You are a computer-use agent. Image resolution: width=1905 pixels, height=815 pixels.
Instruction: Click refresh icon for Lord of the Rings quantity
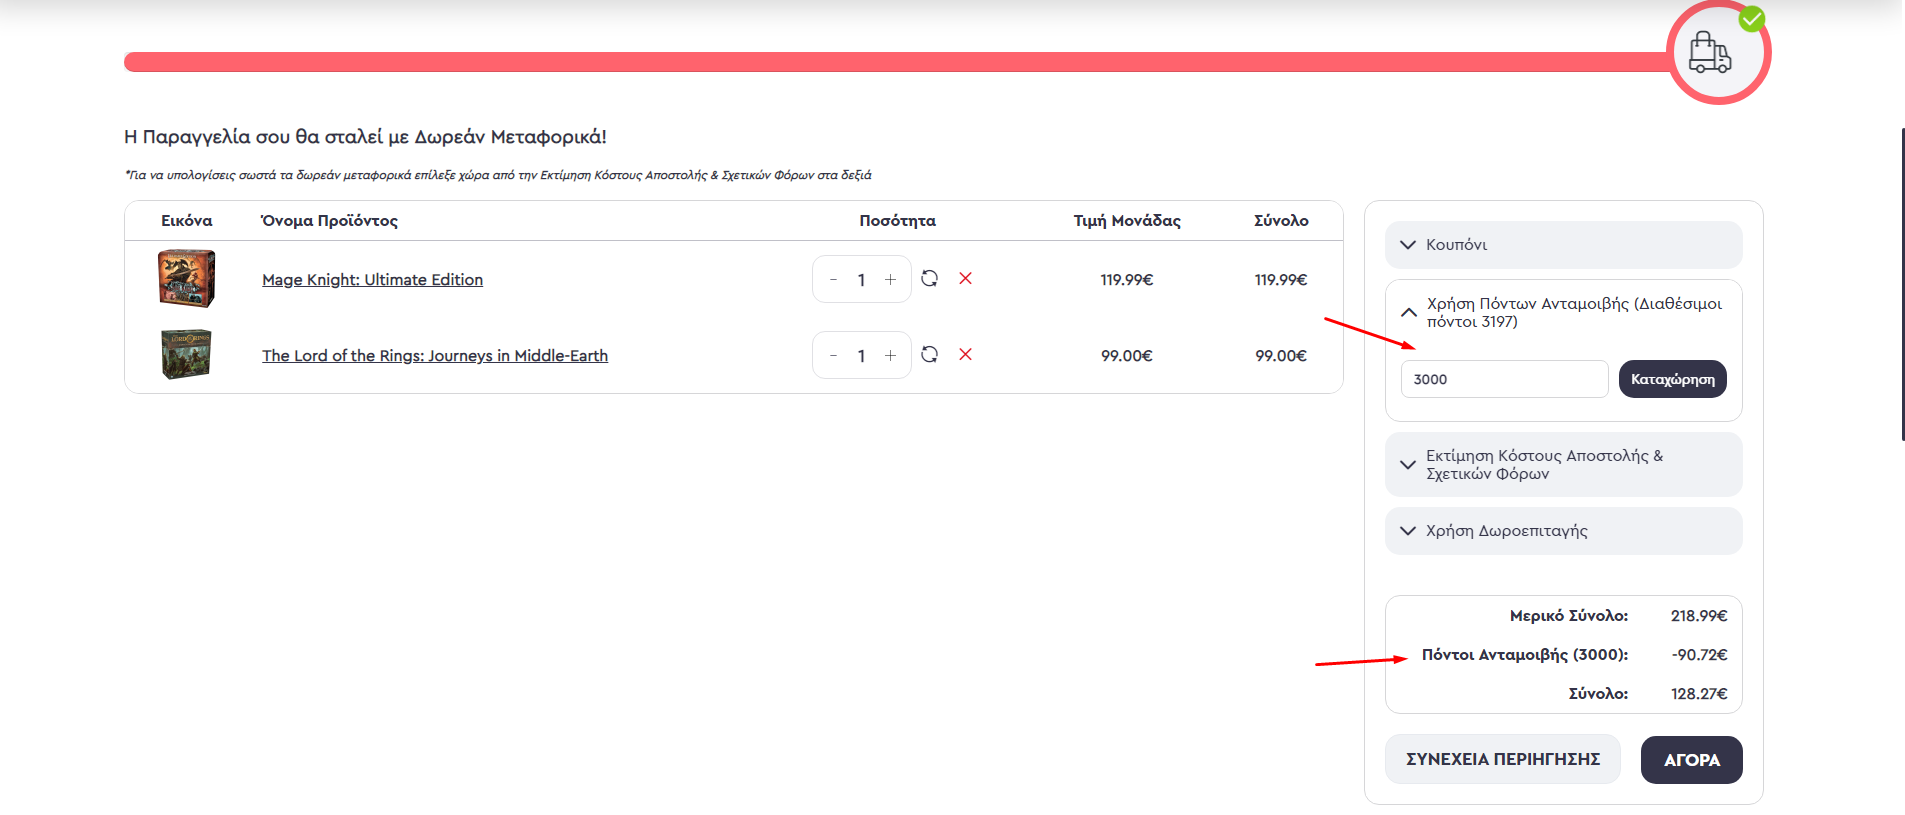pyautogui.click(x=929, y=355)
